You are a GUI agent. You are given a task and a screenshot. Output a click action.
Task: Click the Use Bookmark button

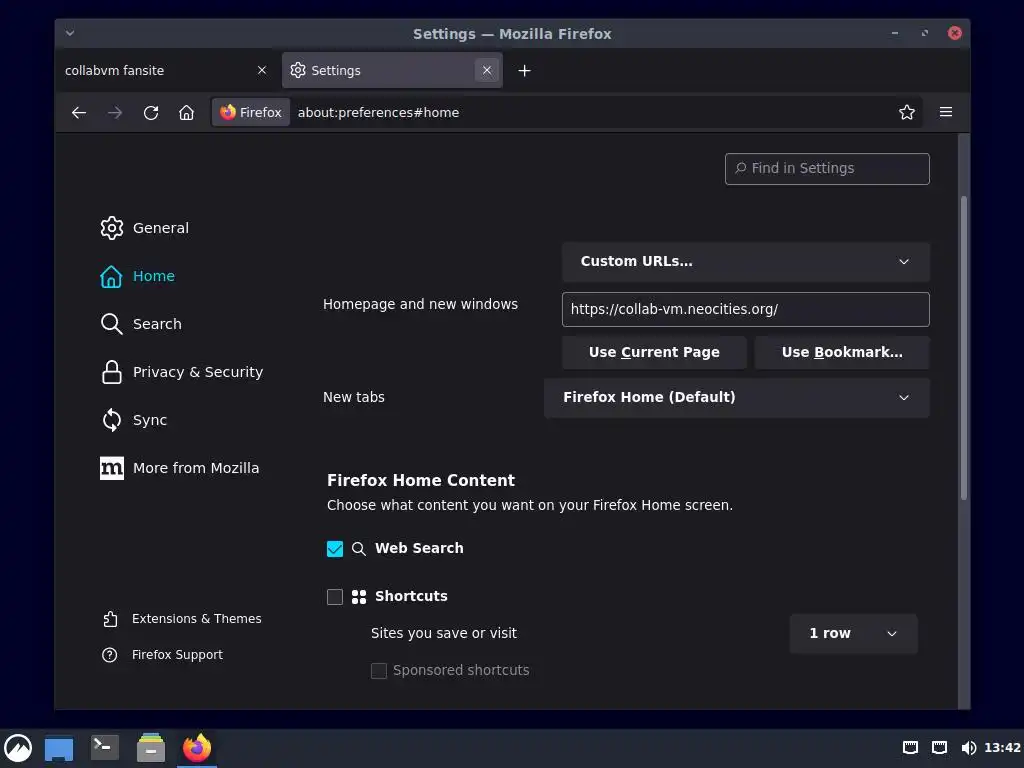[842, 352]
